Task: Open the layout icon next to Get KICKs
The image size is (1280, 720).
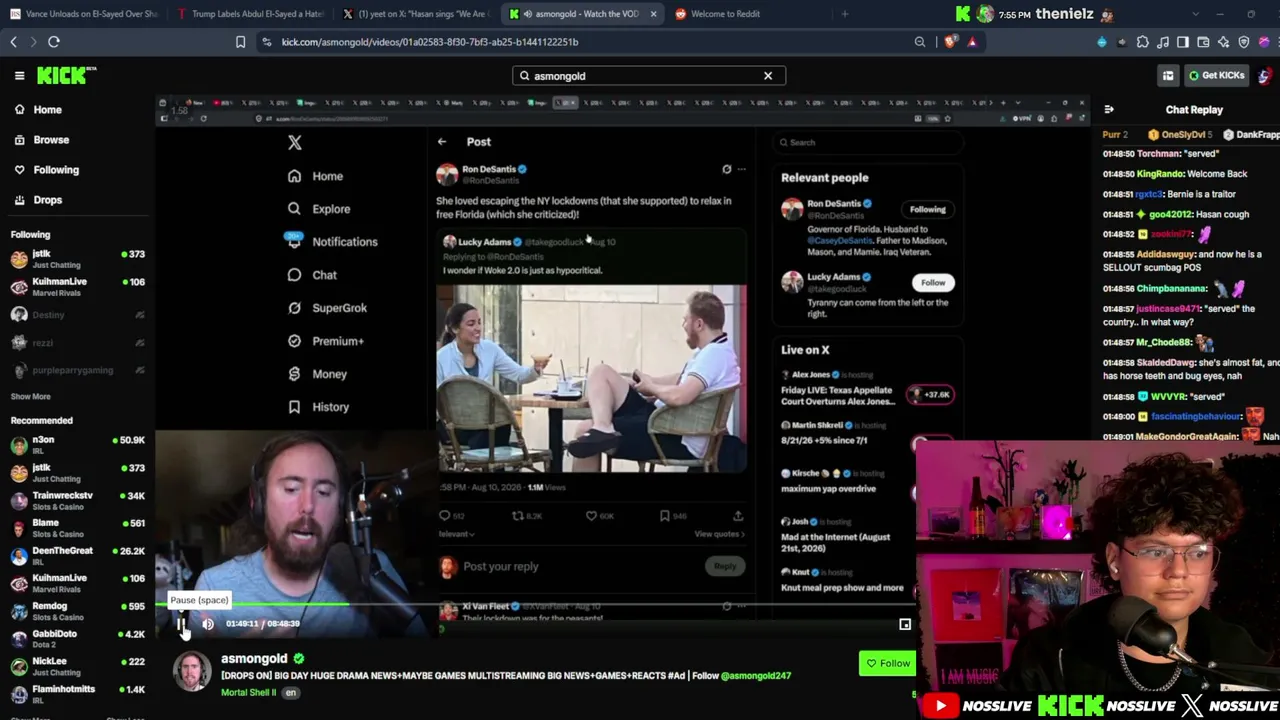Action: pyautogui.click(x=1168, y=75)
